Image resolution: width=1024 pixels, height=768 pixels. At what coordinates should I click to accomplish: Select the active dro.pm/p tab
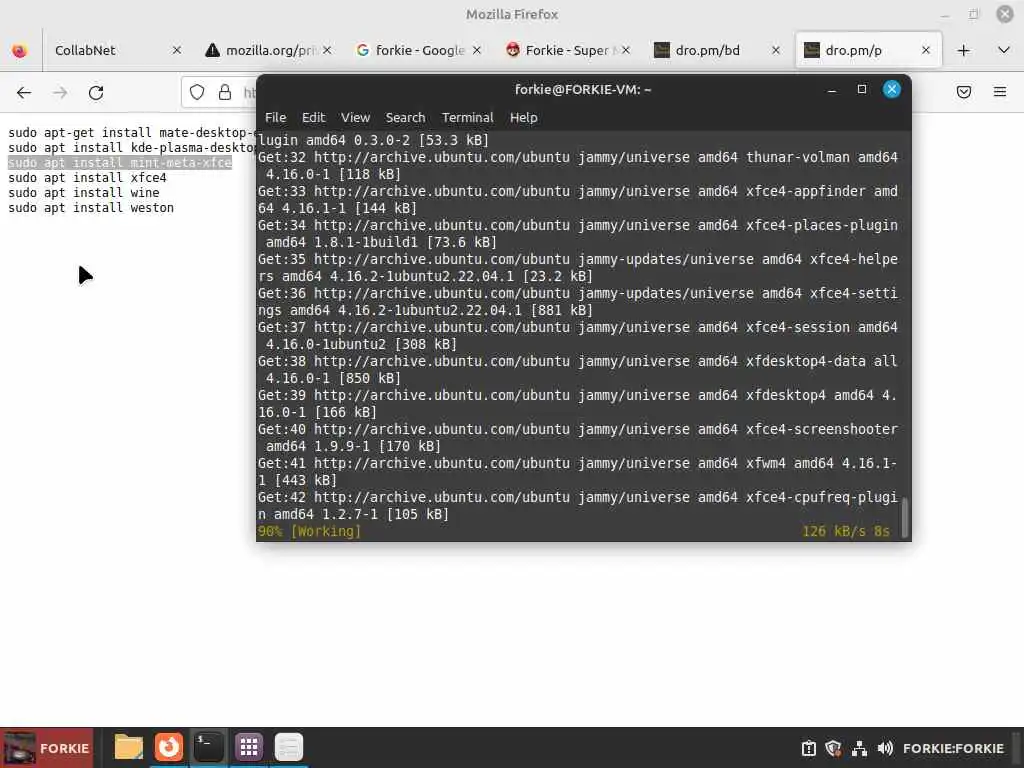[x=868, y=50]
